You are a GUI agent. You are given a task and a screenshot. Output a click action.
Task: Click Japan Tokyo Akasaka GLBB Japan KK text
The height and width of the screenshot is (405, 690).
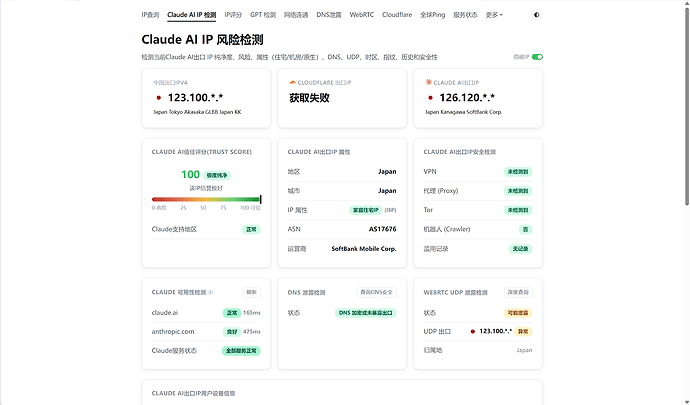point(197,112)
